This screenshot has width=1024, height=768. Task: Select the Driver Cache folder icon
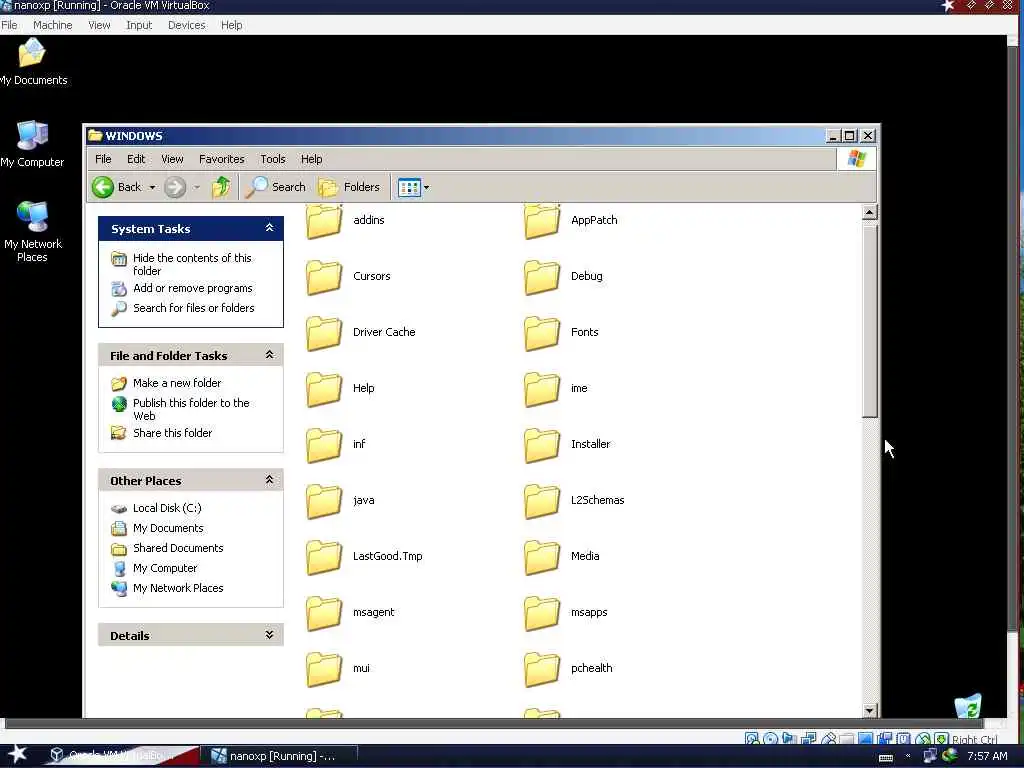click(x=324, y=333)
